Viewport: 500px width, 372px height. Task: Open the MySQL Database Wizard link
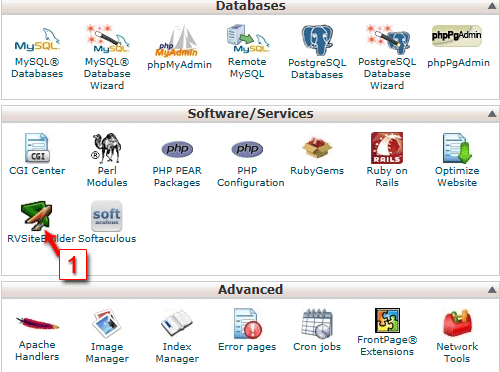(x=107, y=74)
